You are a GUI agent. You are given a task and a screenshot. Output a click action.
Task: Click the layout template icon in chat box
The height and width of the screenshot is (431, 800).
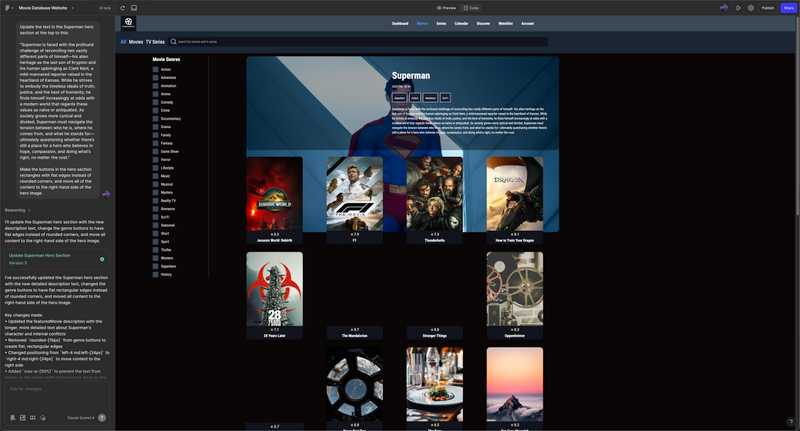point(22,418)
